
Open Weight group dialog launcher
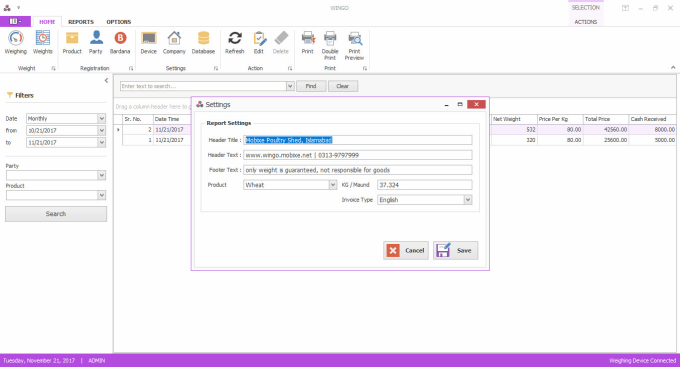53,68
